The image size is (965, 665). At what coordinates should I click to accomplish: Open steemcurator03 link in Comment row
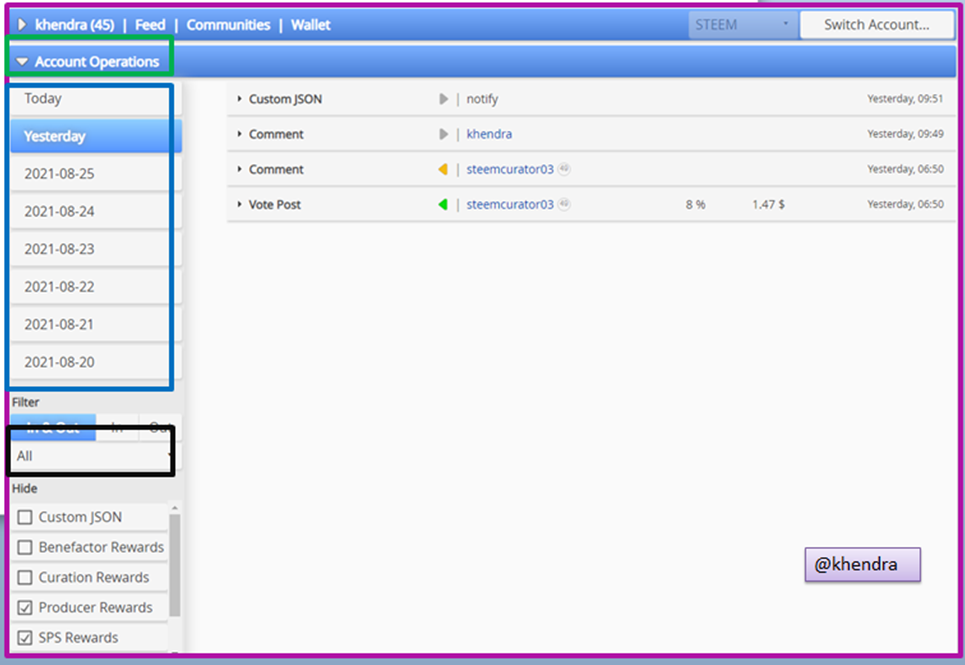click(510, 169)
